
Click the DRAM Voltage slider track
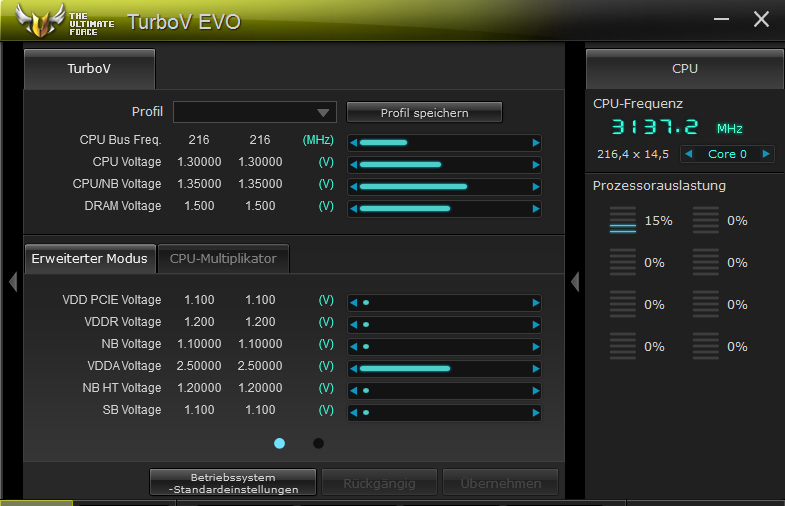[x=445, y=209]
